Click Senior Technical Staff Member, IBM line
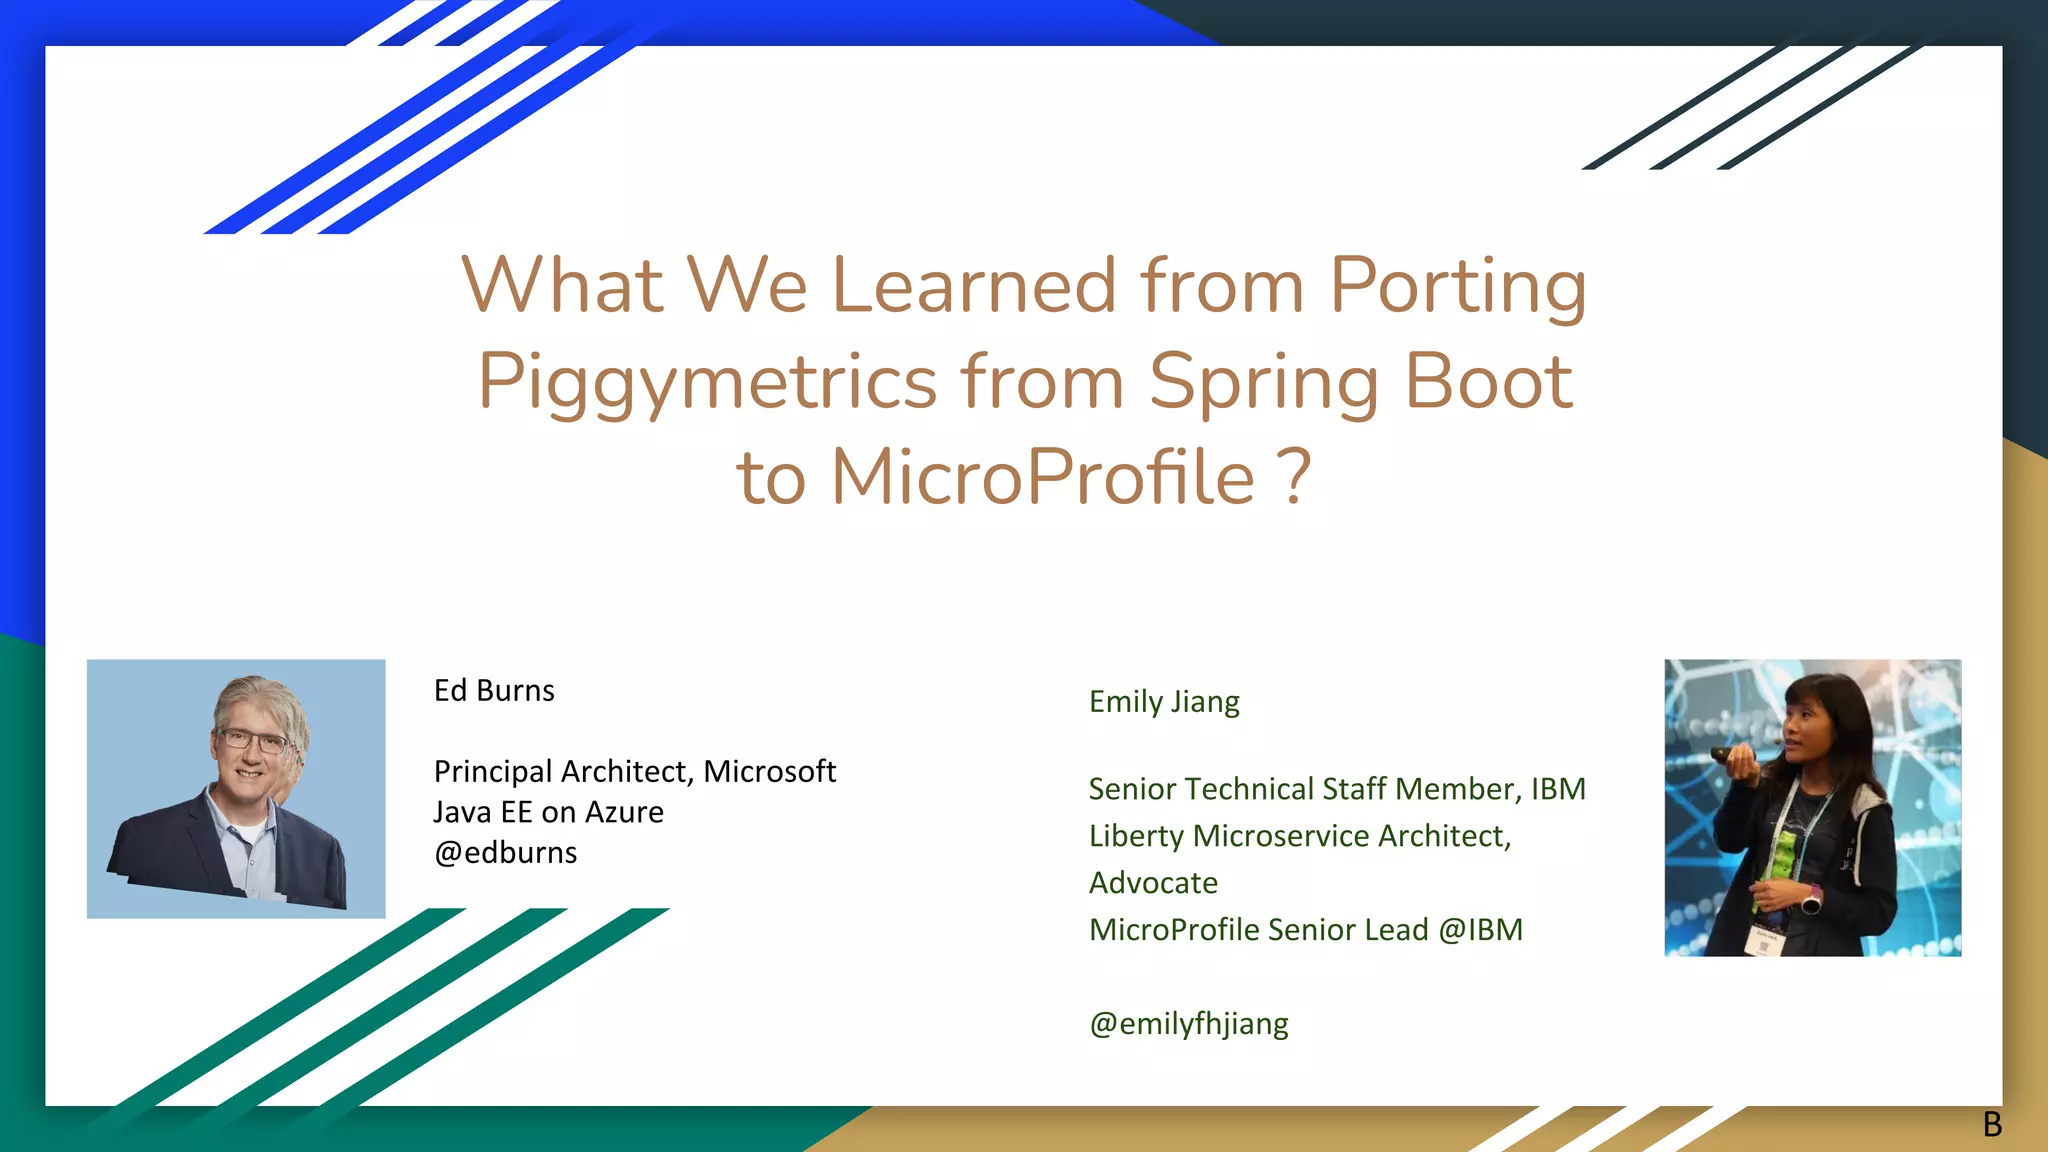 1336,789
